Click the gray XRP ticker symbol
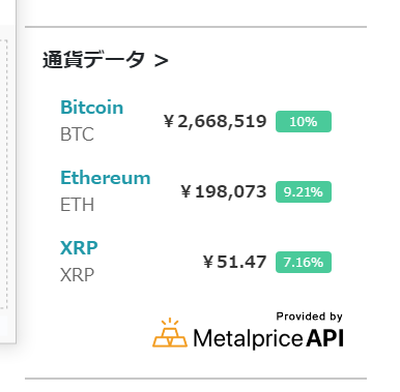Viewport: 400px width, 392px height. pos(77,275)
